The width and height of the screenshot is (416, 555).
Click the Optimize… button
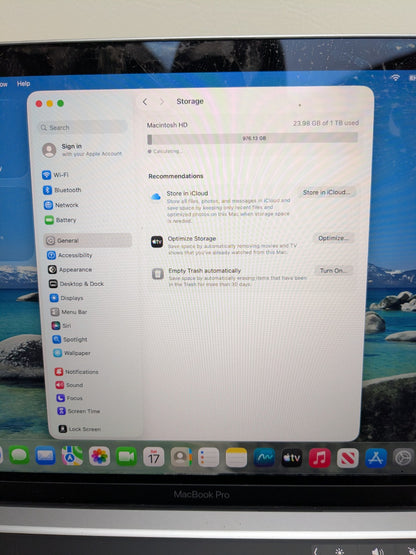click(333, 238)
